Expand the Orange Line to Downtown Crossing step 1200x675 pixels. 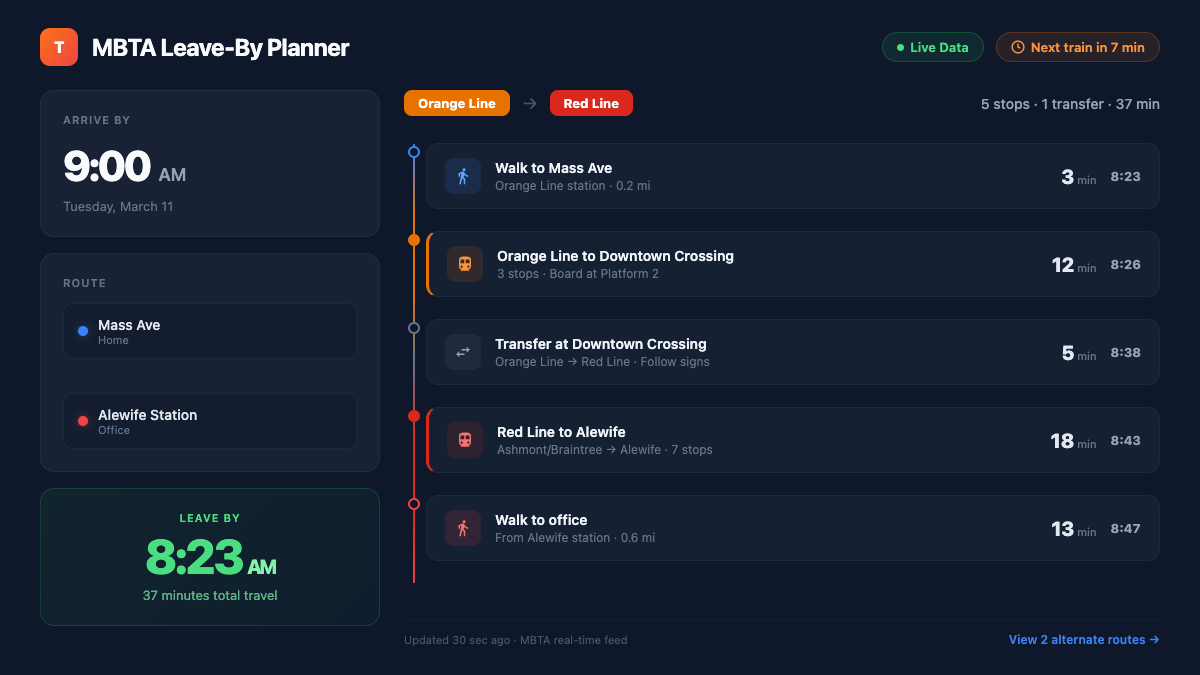point(790,264)
